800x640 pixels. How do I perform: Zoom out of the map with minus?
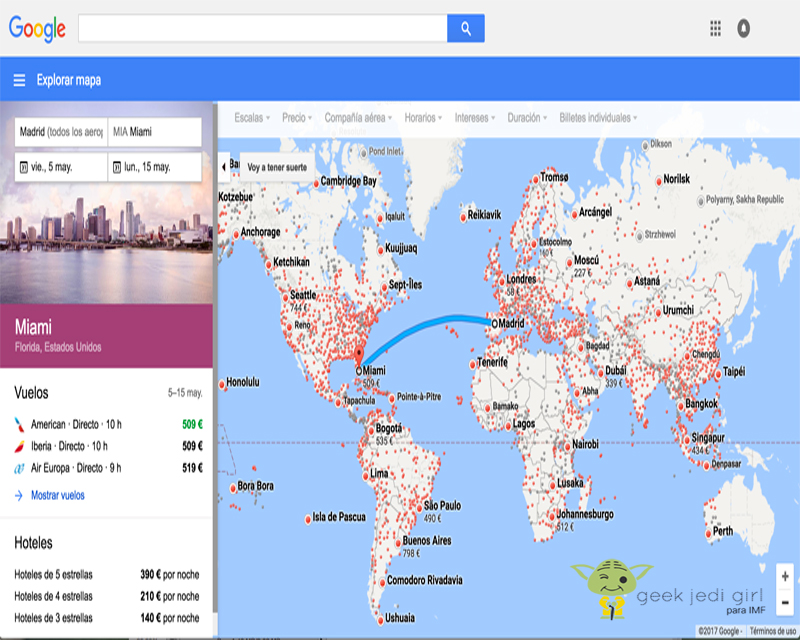point(785,602)
